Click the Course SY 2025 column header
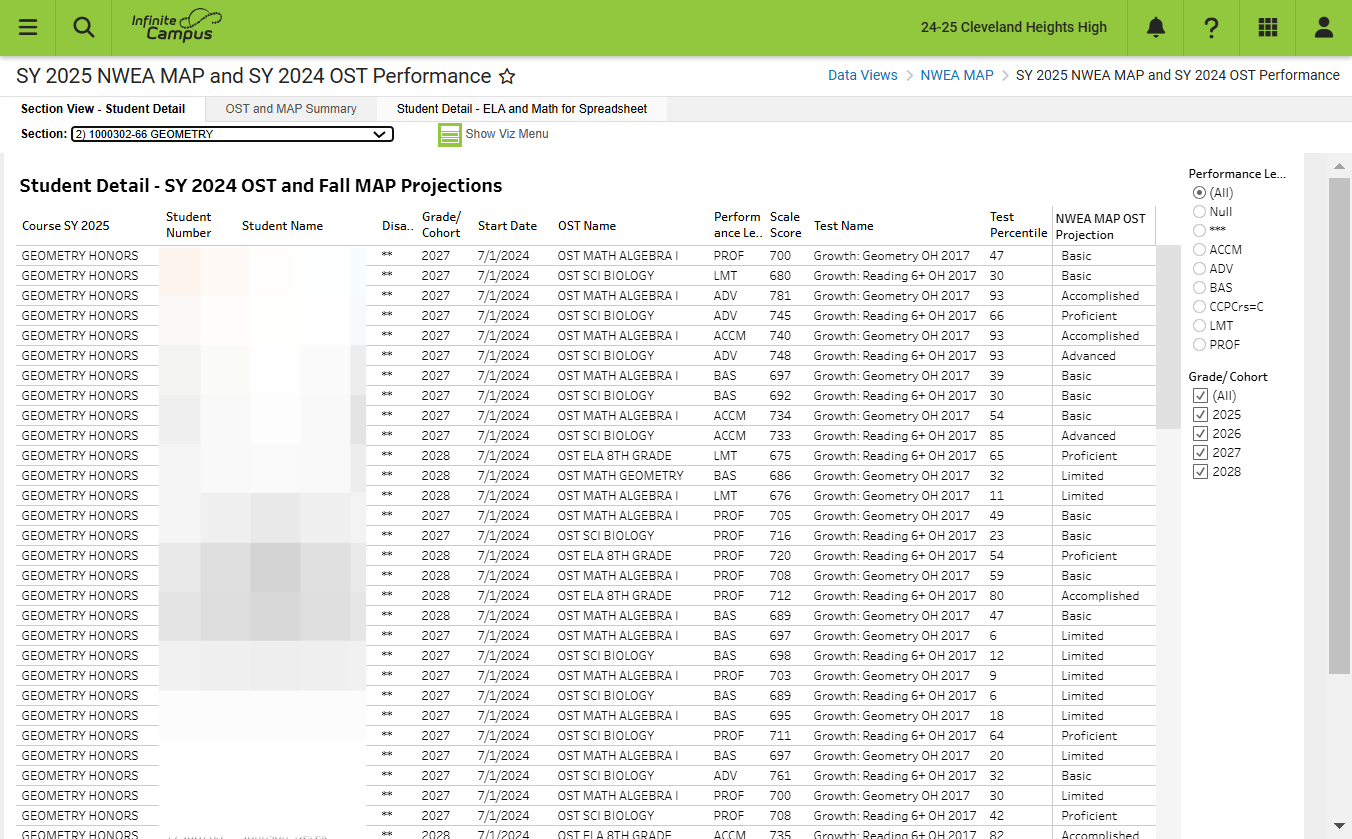1352x839 pixels. pos(66,226)
